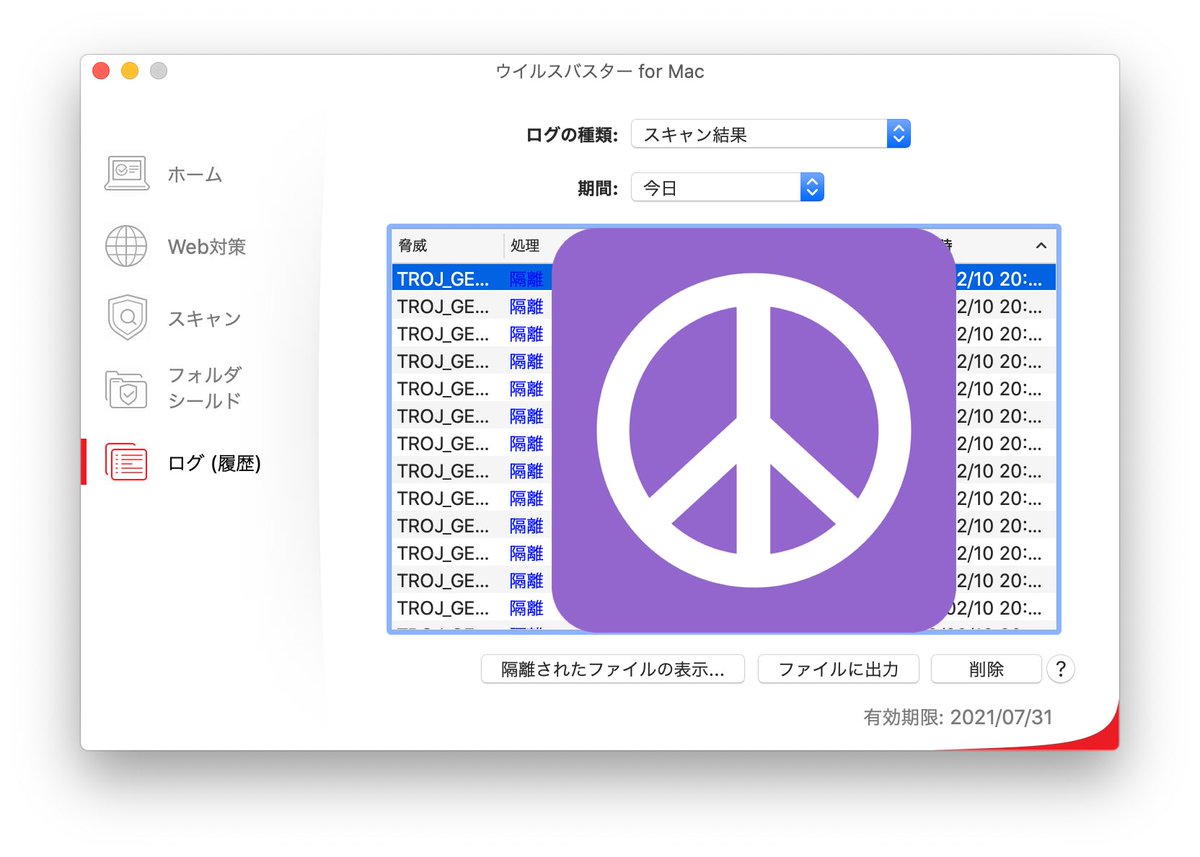Go to スキャン shield icon
Image resolution: width=1200 pixels, height=857 pixels.
[126, 318]
